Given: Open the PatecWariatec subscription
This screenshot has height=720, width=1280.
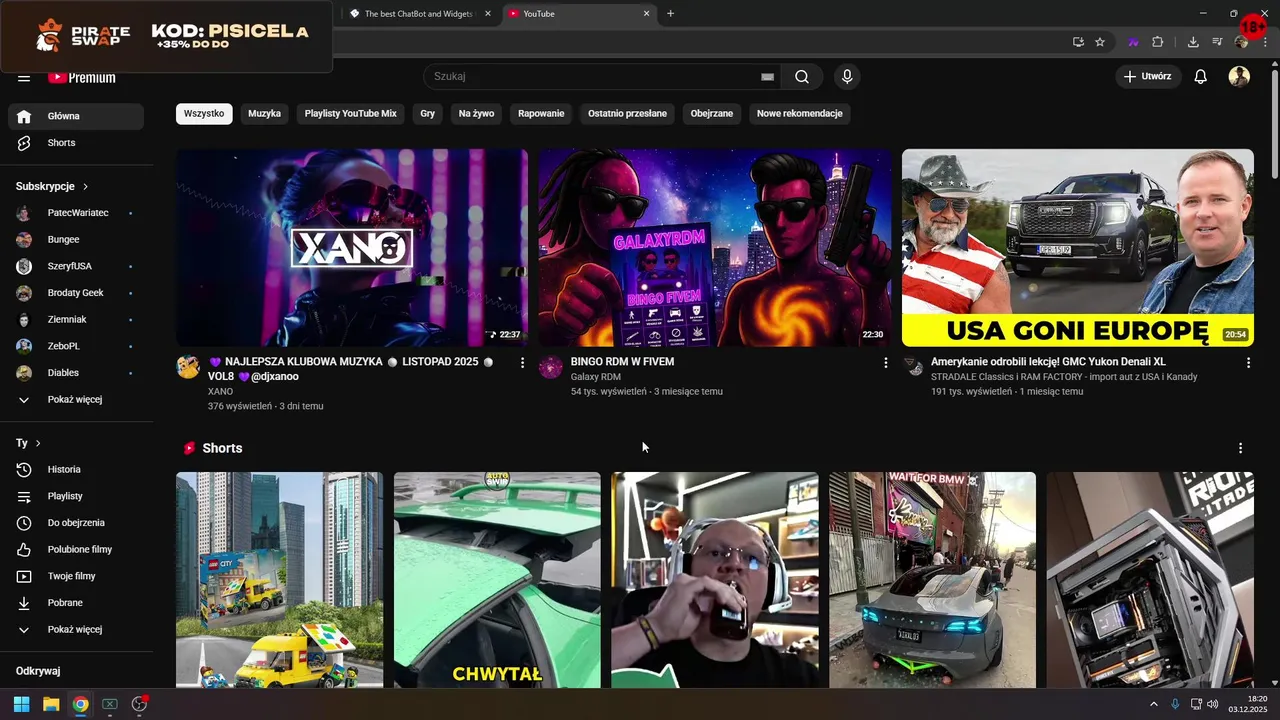Looking at the screenshot, I should coord(76,213).
